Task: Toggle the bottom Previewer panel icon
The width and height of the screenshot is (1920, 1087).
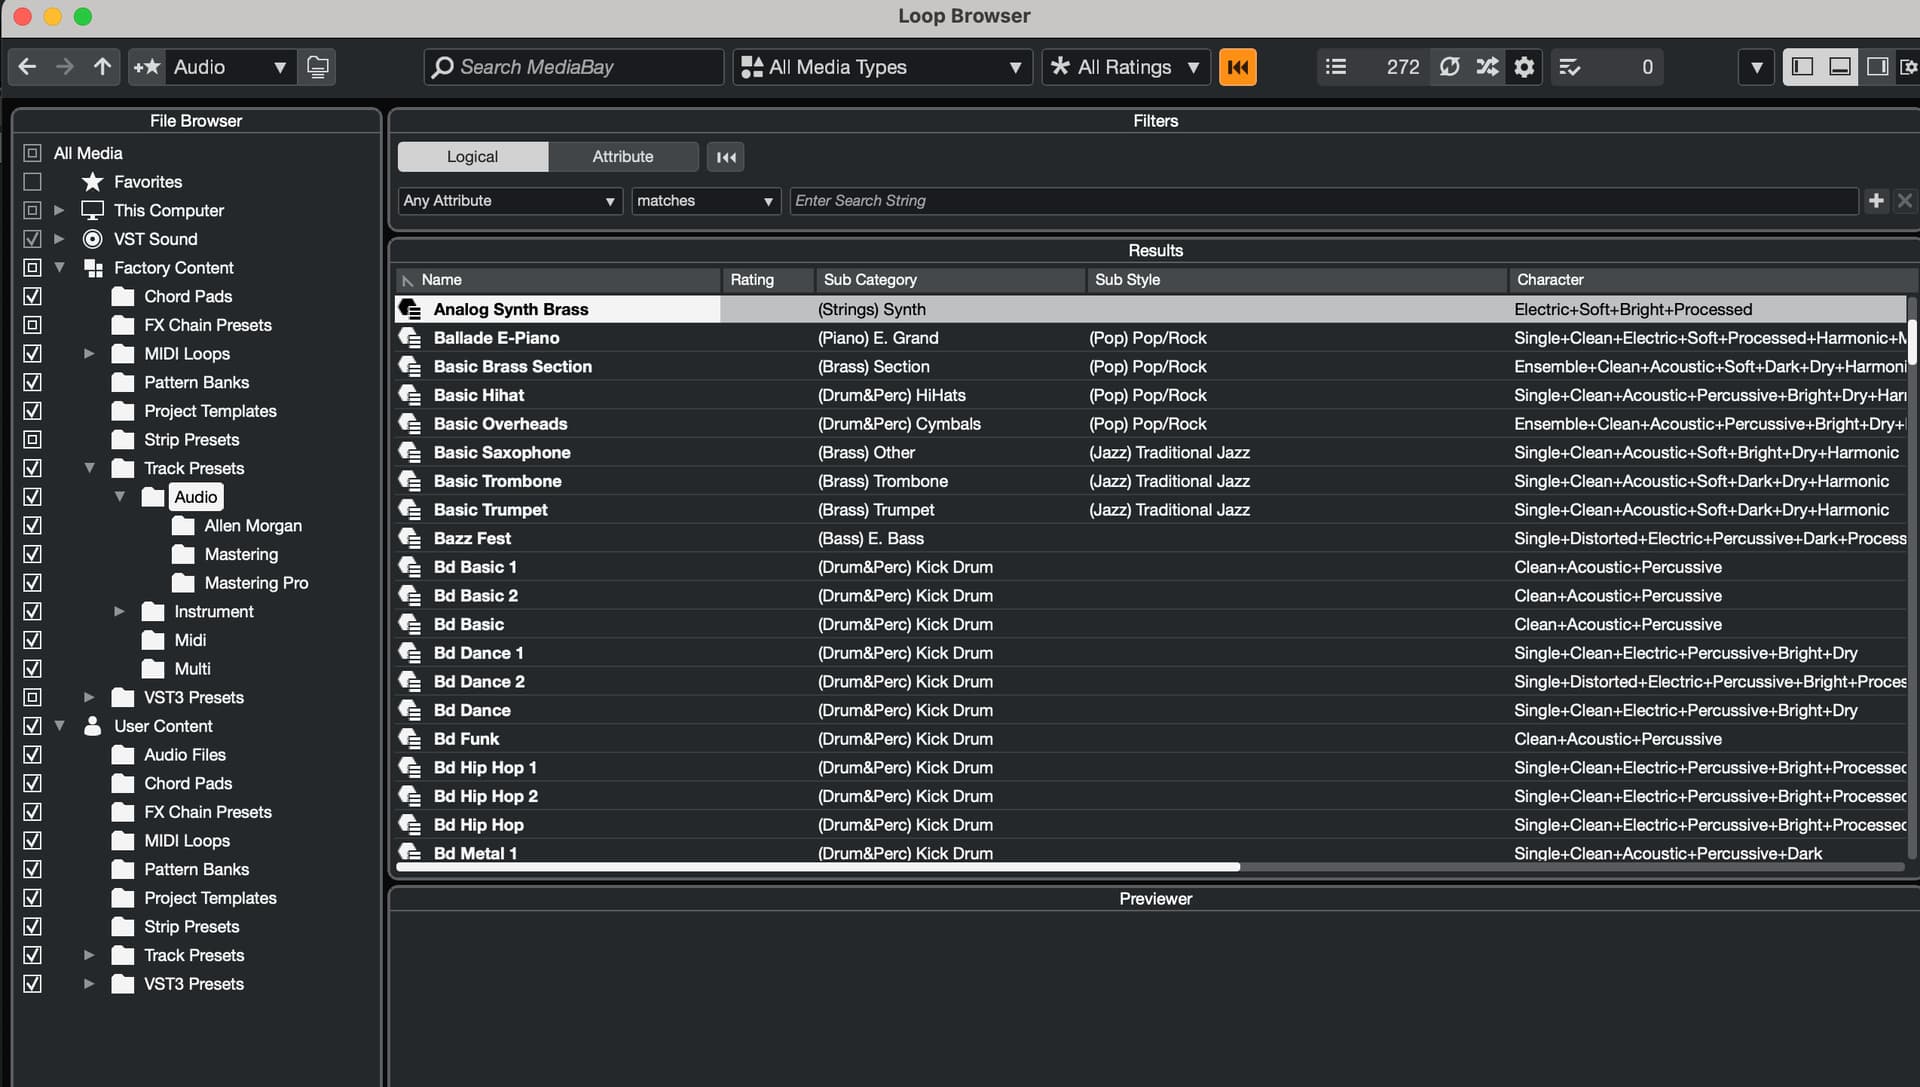Action: point(1840,67)
